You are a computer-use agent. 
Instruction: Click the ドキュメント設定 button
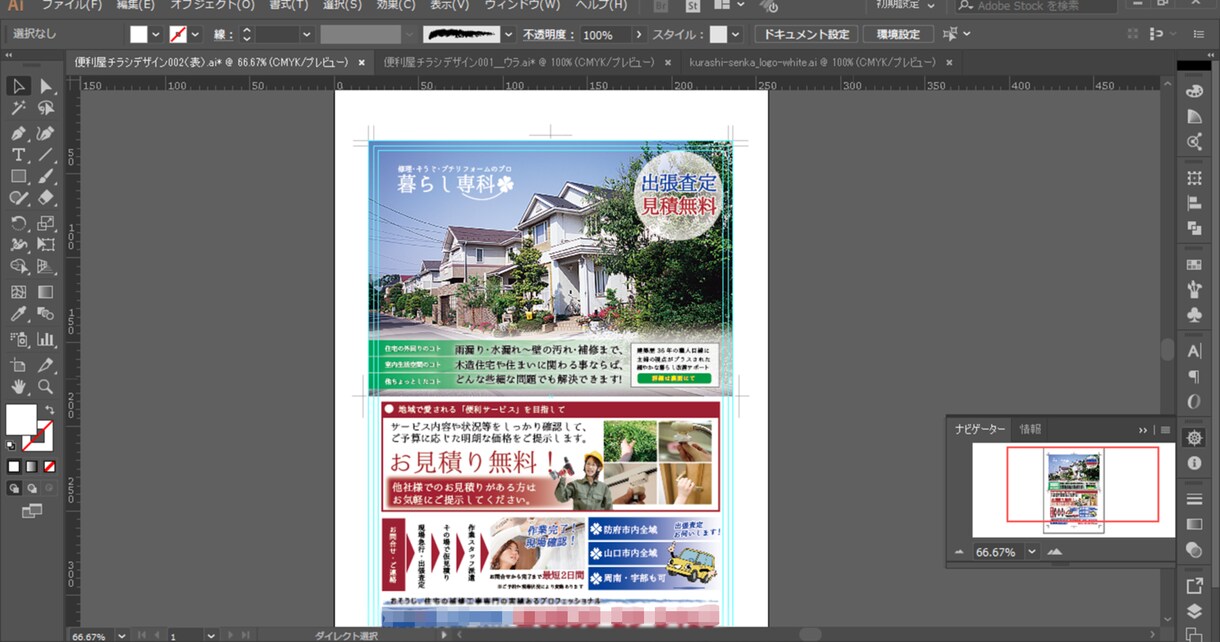tap(806, 35)
